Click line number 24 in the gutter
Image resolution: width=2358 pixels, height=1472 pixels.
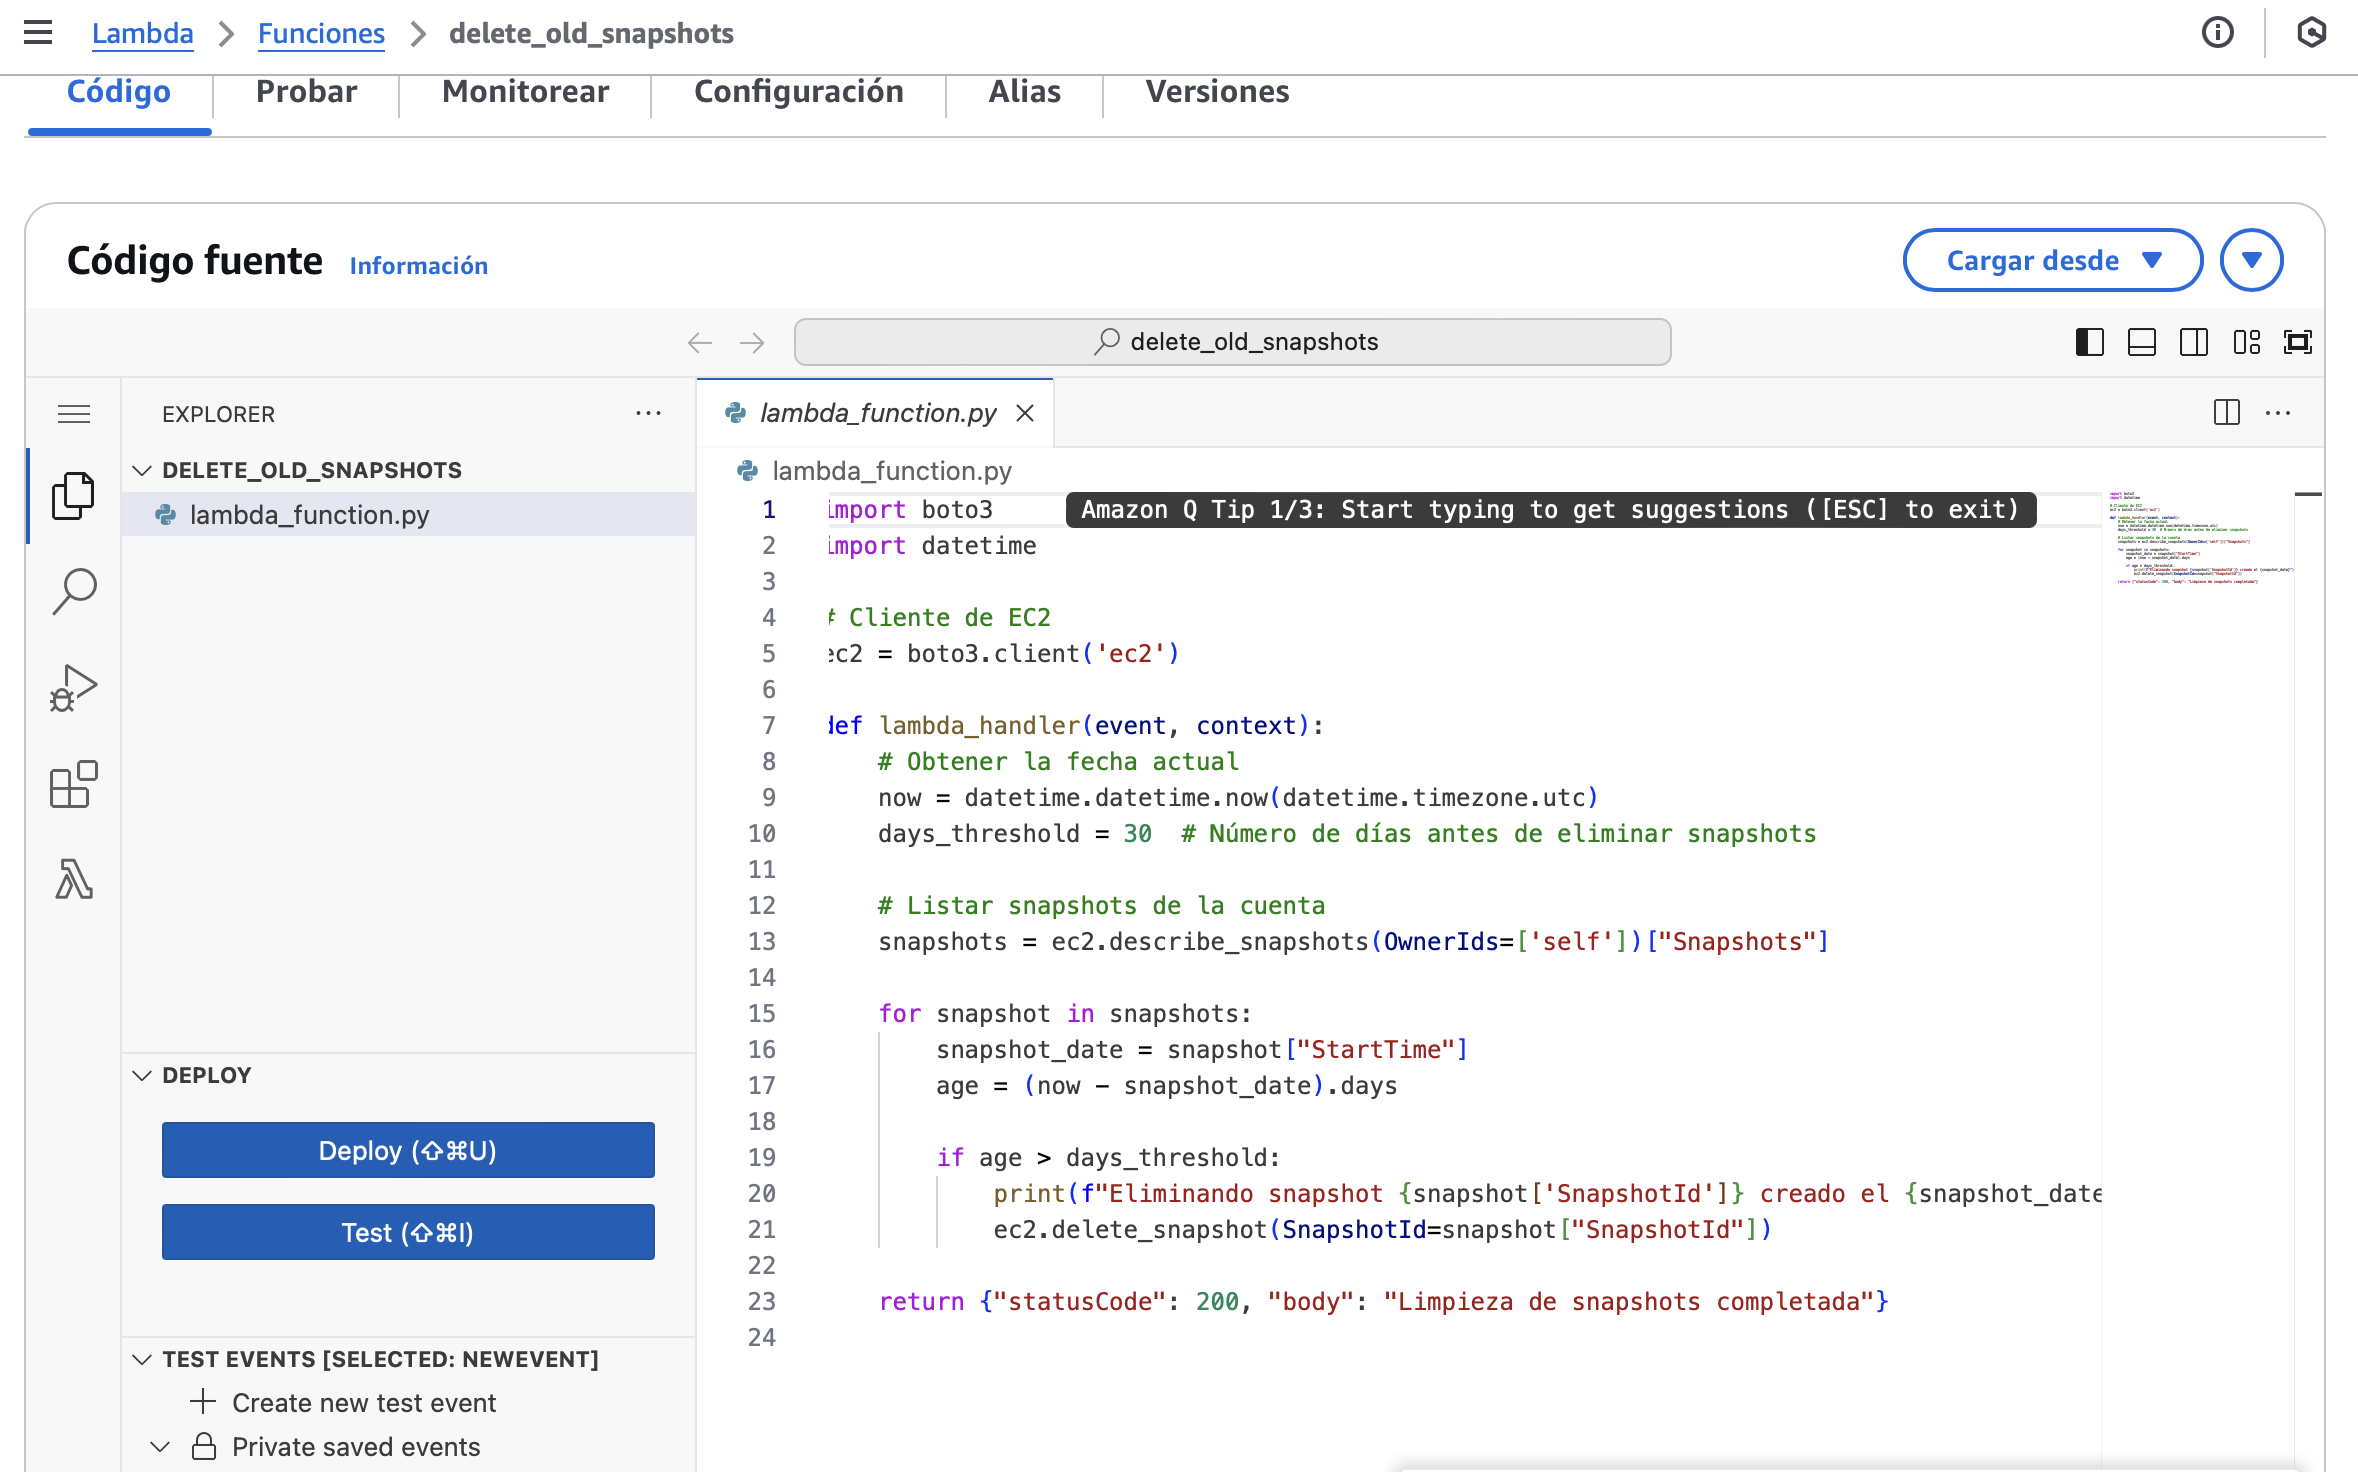tap(762, 1337)
